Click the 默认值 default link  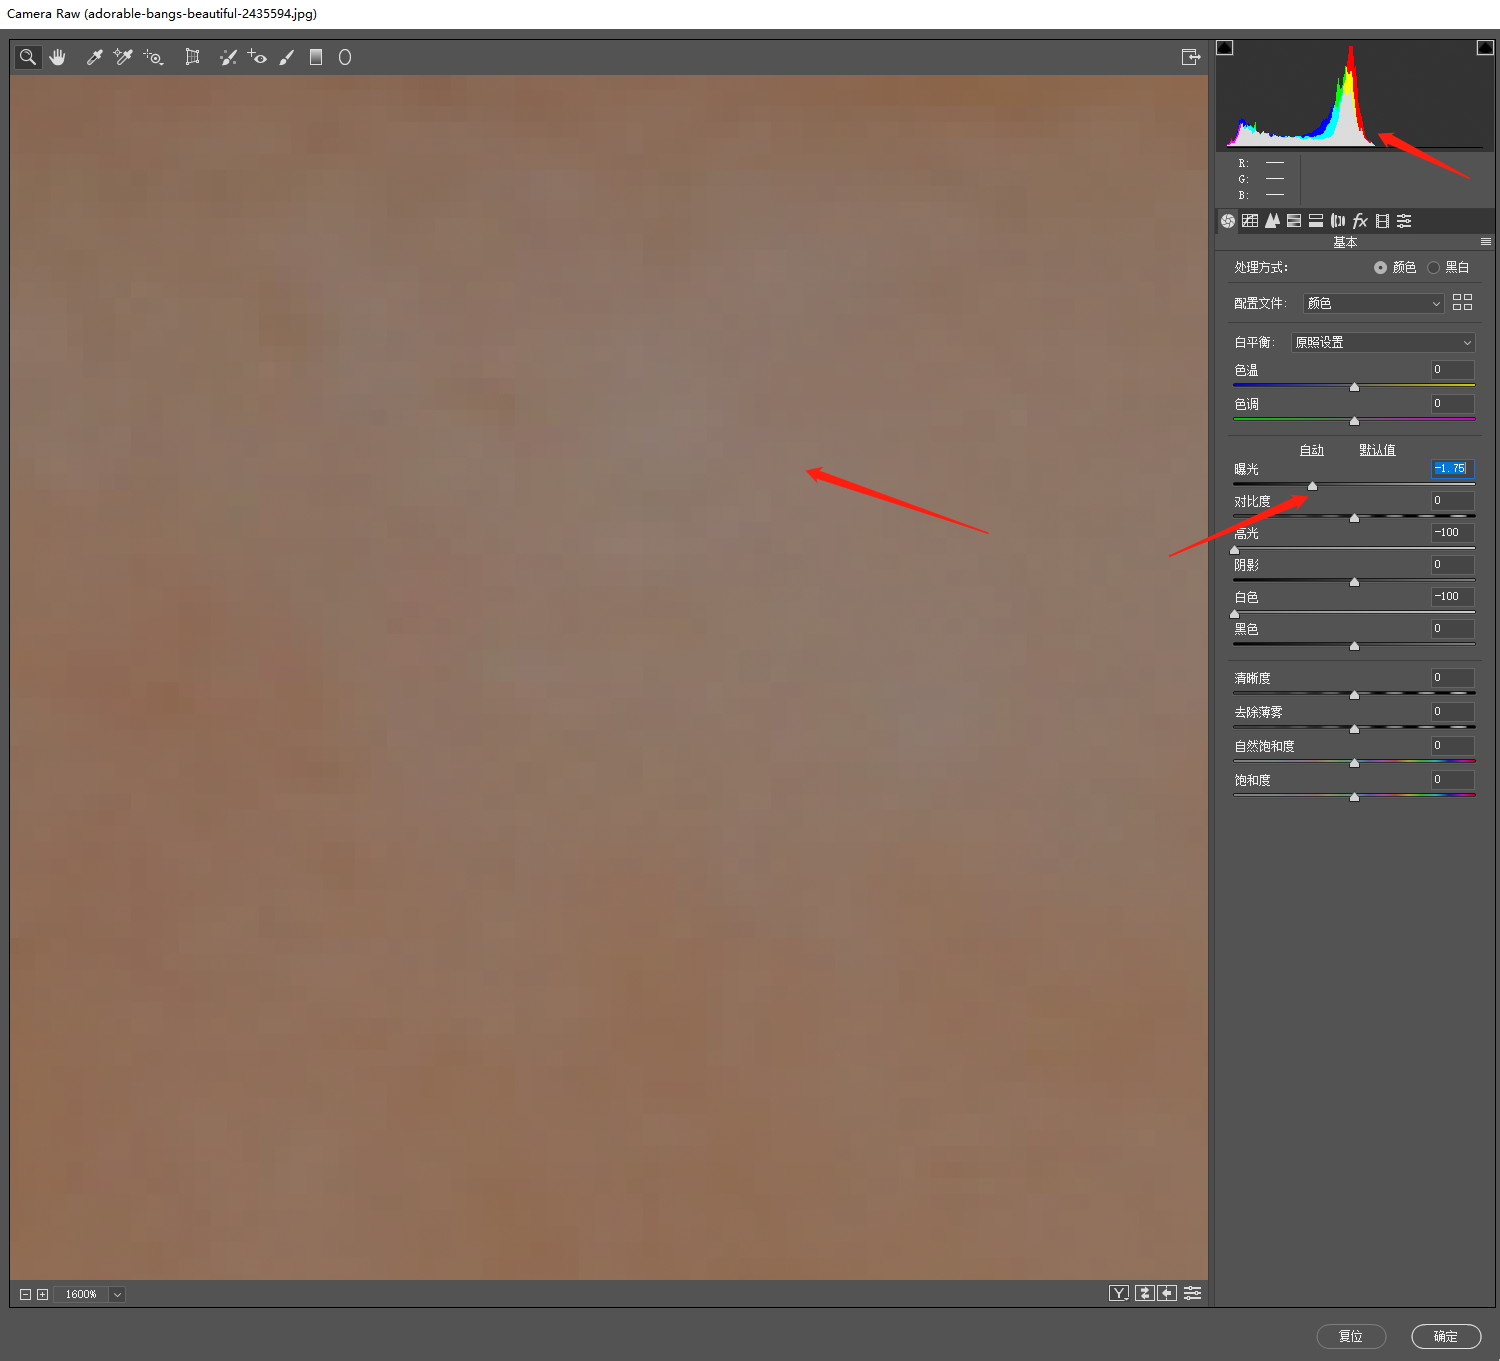tap(1377, 450)
